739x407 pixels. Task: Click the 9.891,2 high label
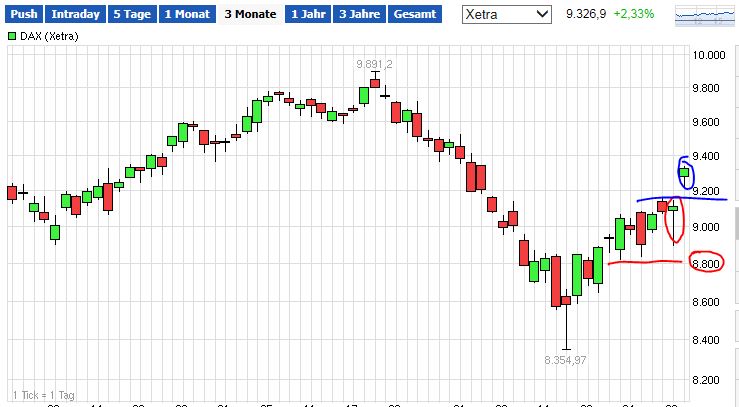point(374,65)
